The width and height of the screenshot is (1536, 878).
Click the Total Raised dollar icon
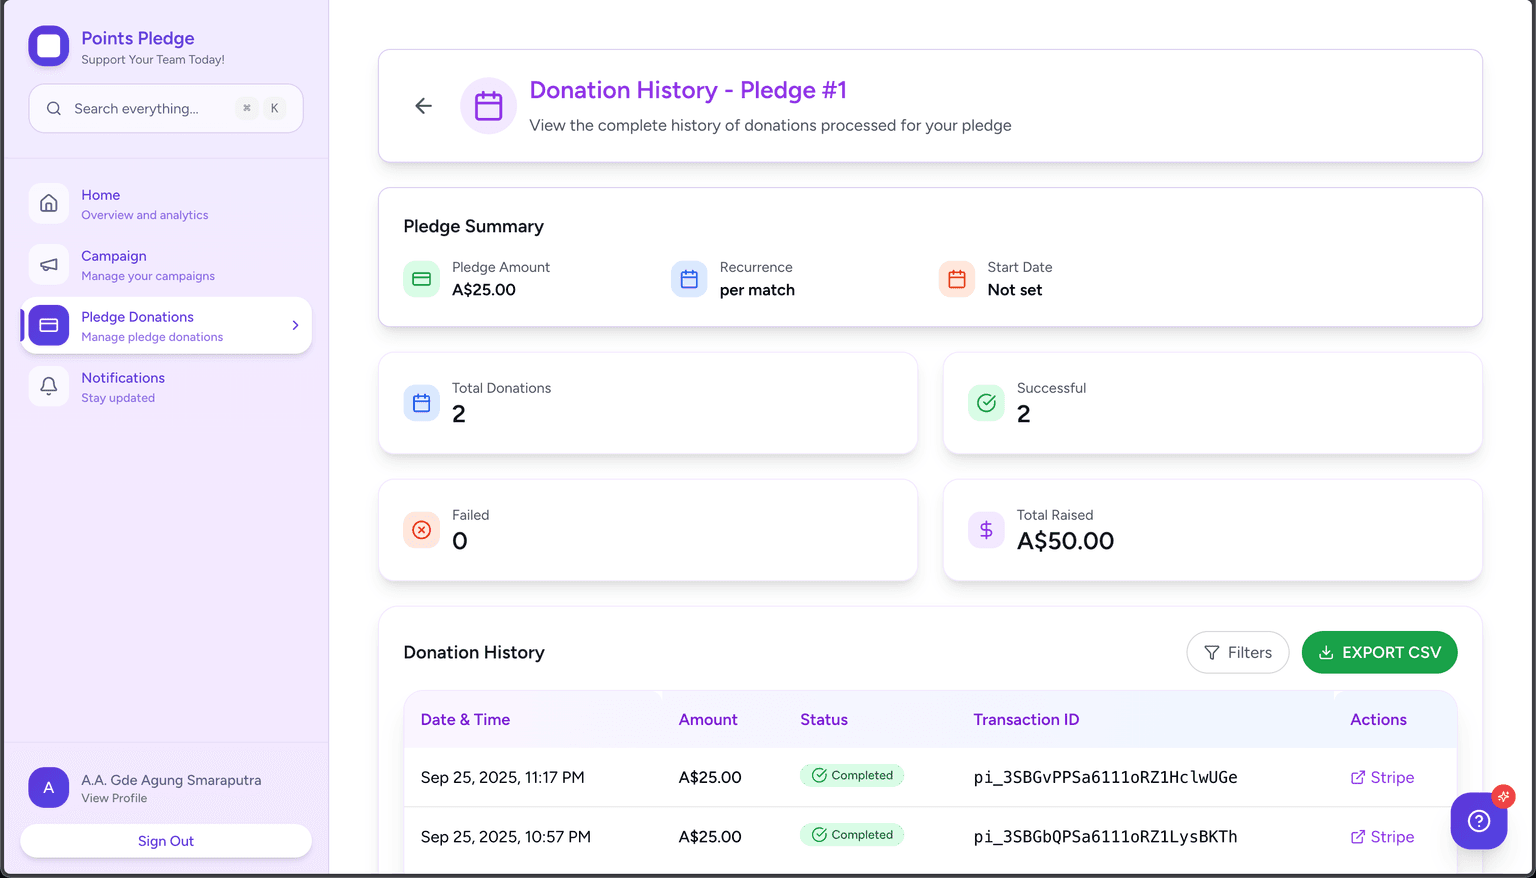986,530
